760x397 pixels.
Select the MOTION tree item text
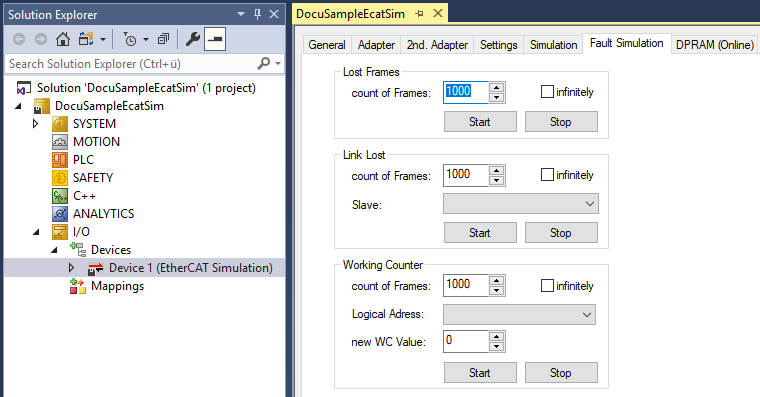[96, 142]
